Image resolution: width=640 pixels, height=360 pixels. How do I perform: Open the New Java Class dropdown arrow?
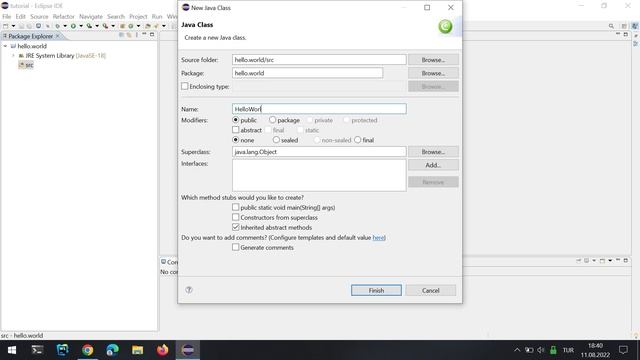(138, 26)
